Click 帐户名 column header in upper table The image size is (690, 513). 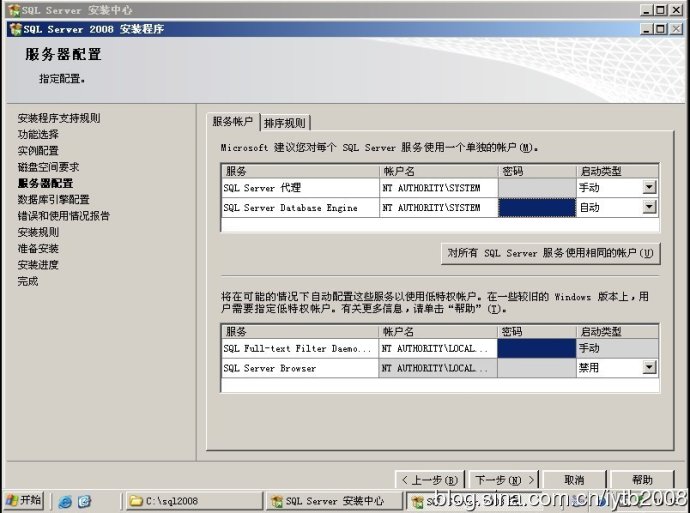point(439,171)
